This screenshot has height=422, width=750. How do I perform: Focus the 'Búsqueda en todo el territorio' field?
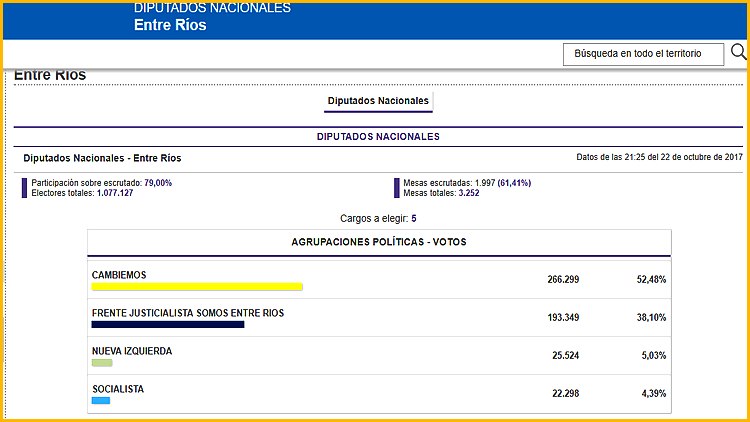(643, 54)
